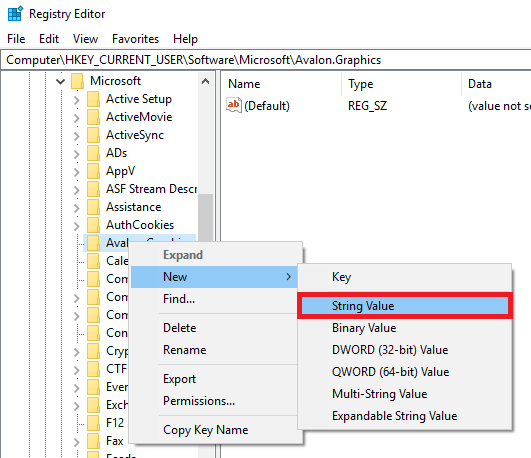
Task: Select the ADs folder icon
Action: click(x=93, y=153)
